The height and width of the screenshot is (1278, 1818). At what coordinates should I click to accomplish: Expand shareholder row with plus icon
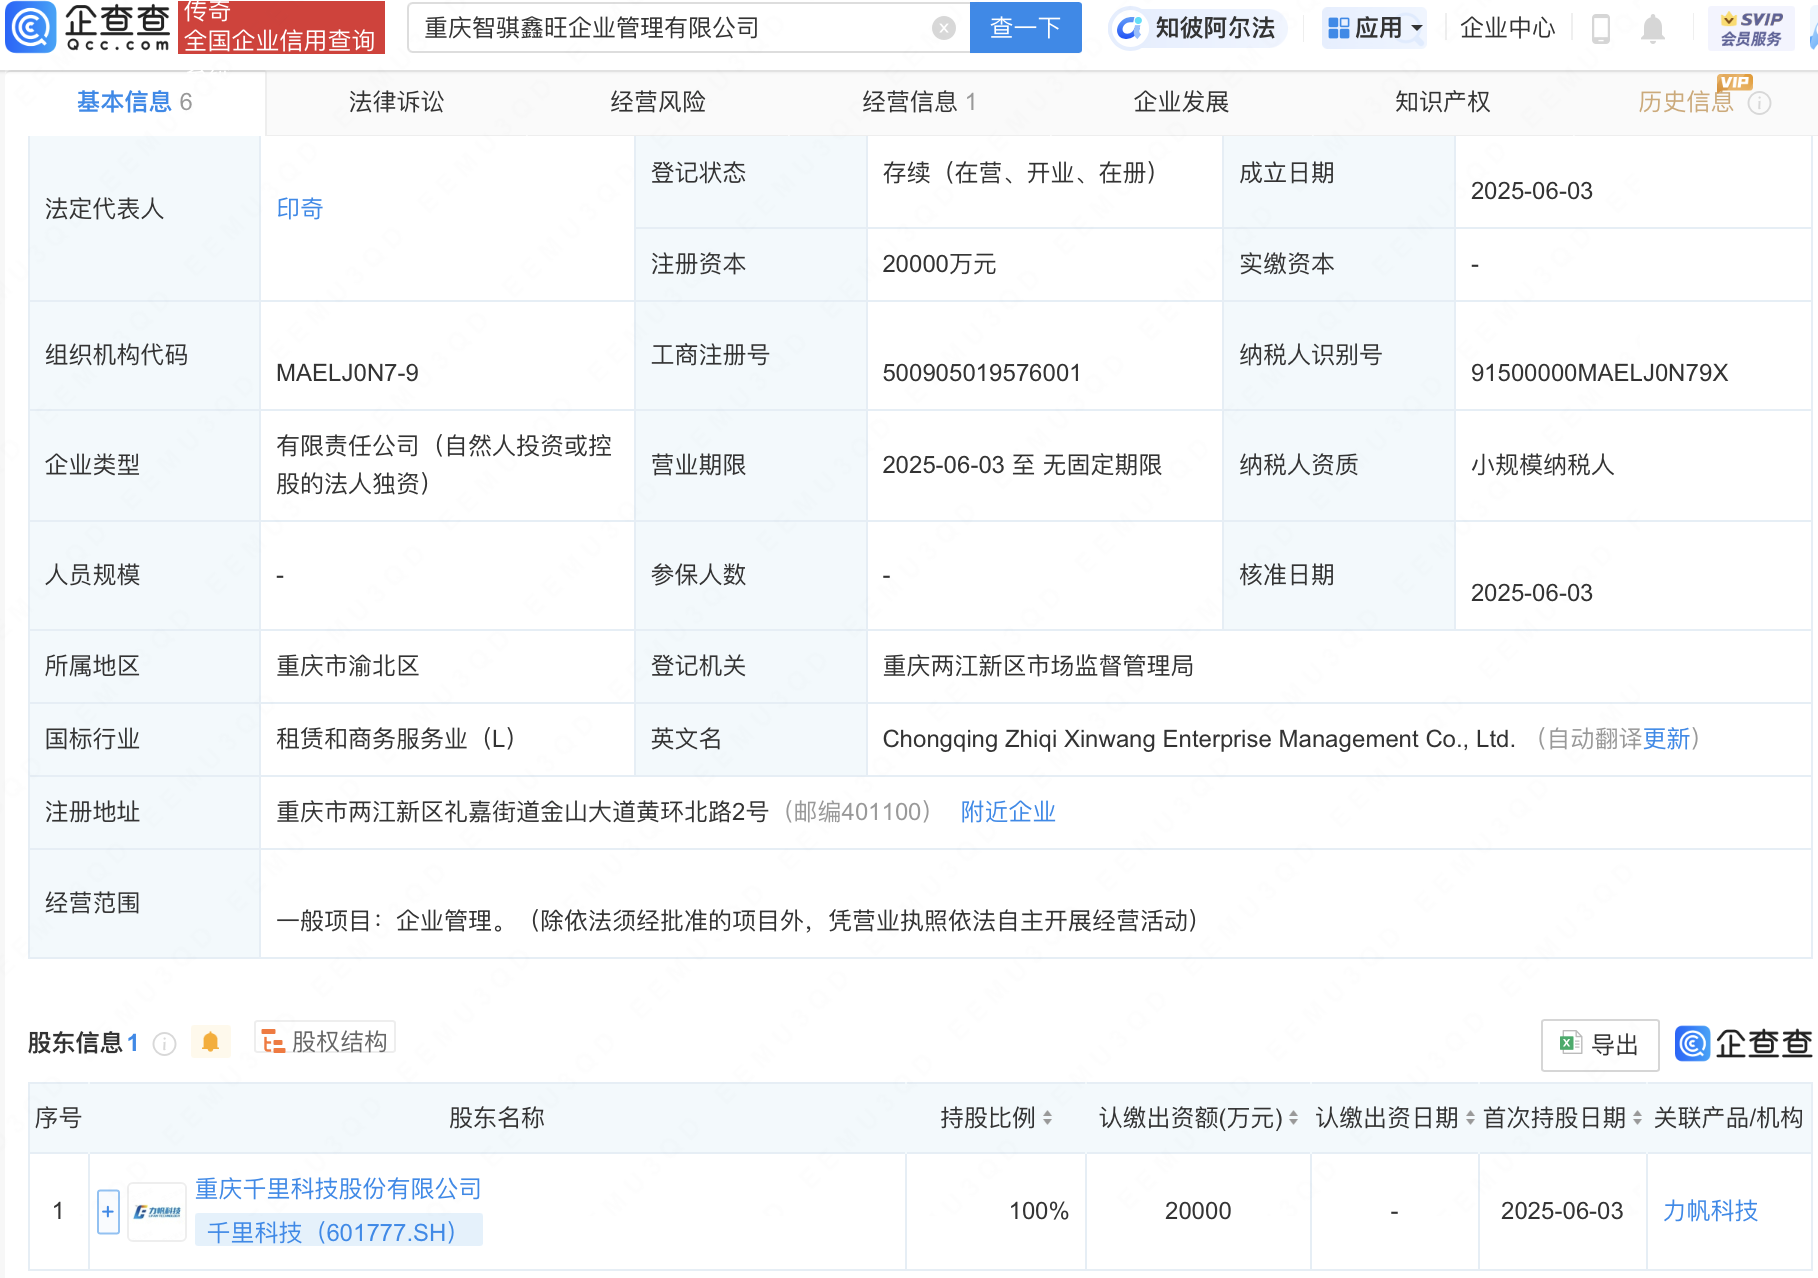click(x=108, y=1211)
